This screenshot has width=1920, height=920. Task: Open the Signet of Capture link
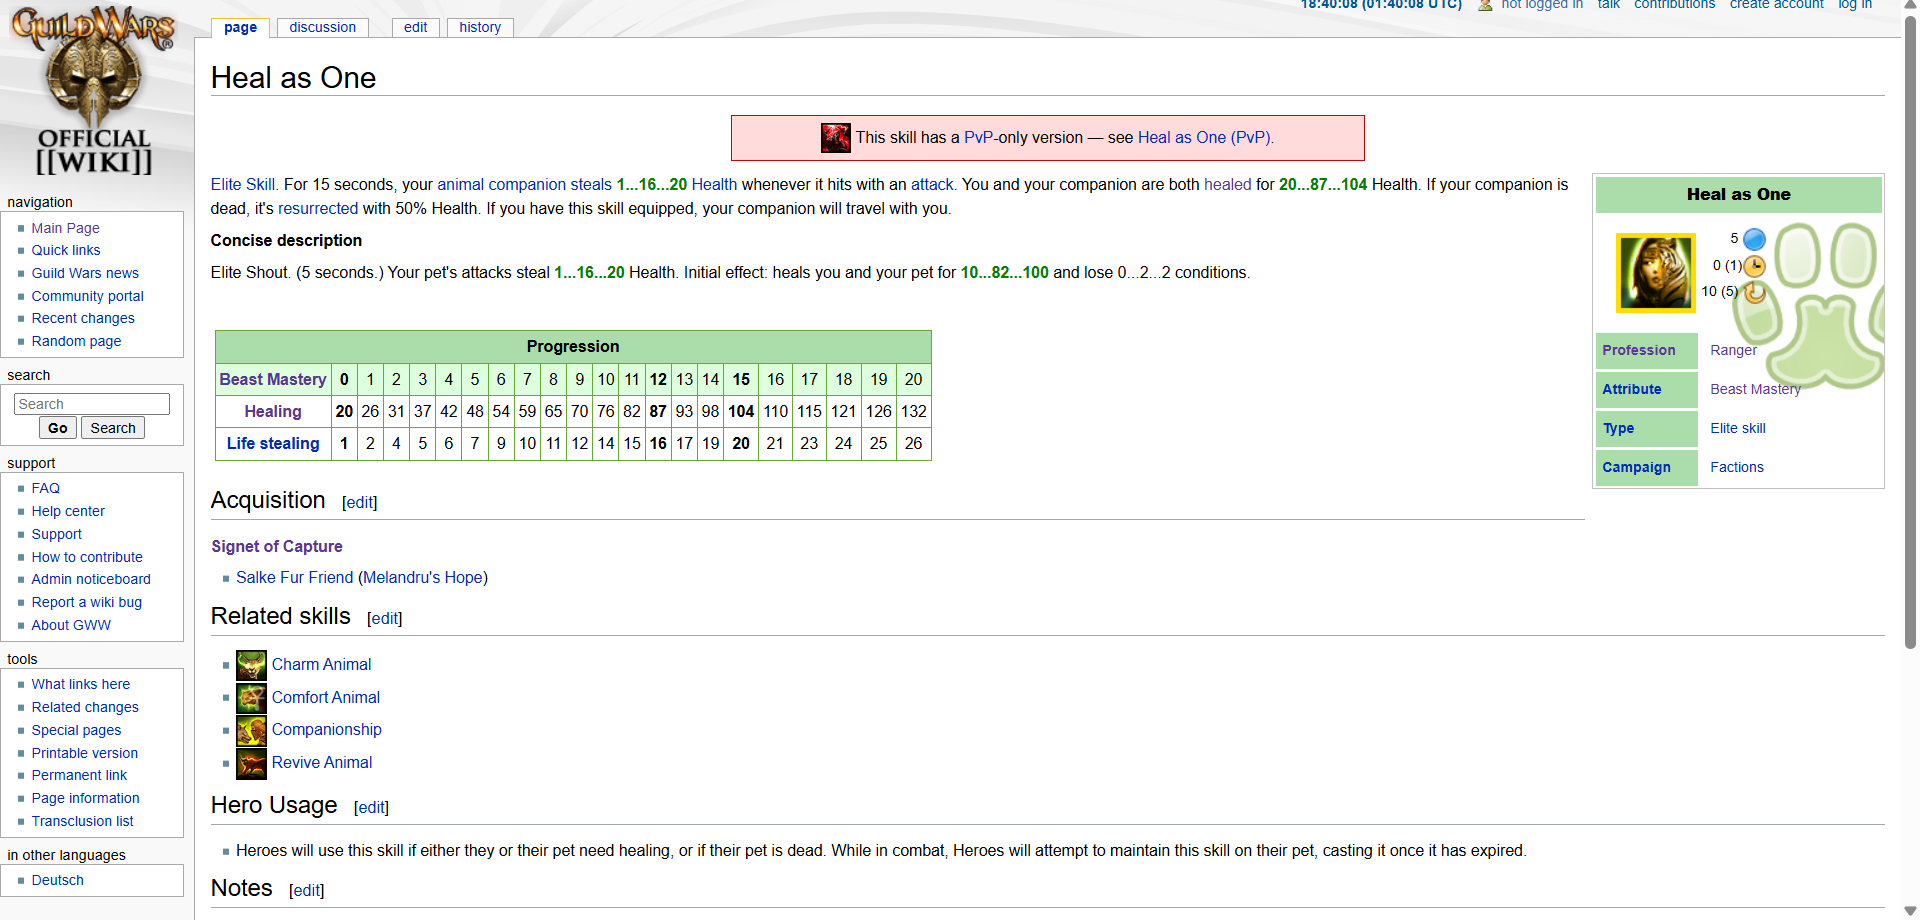[x=277, y=547]
